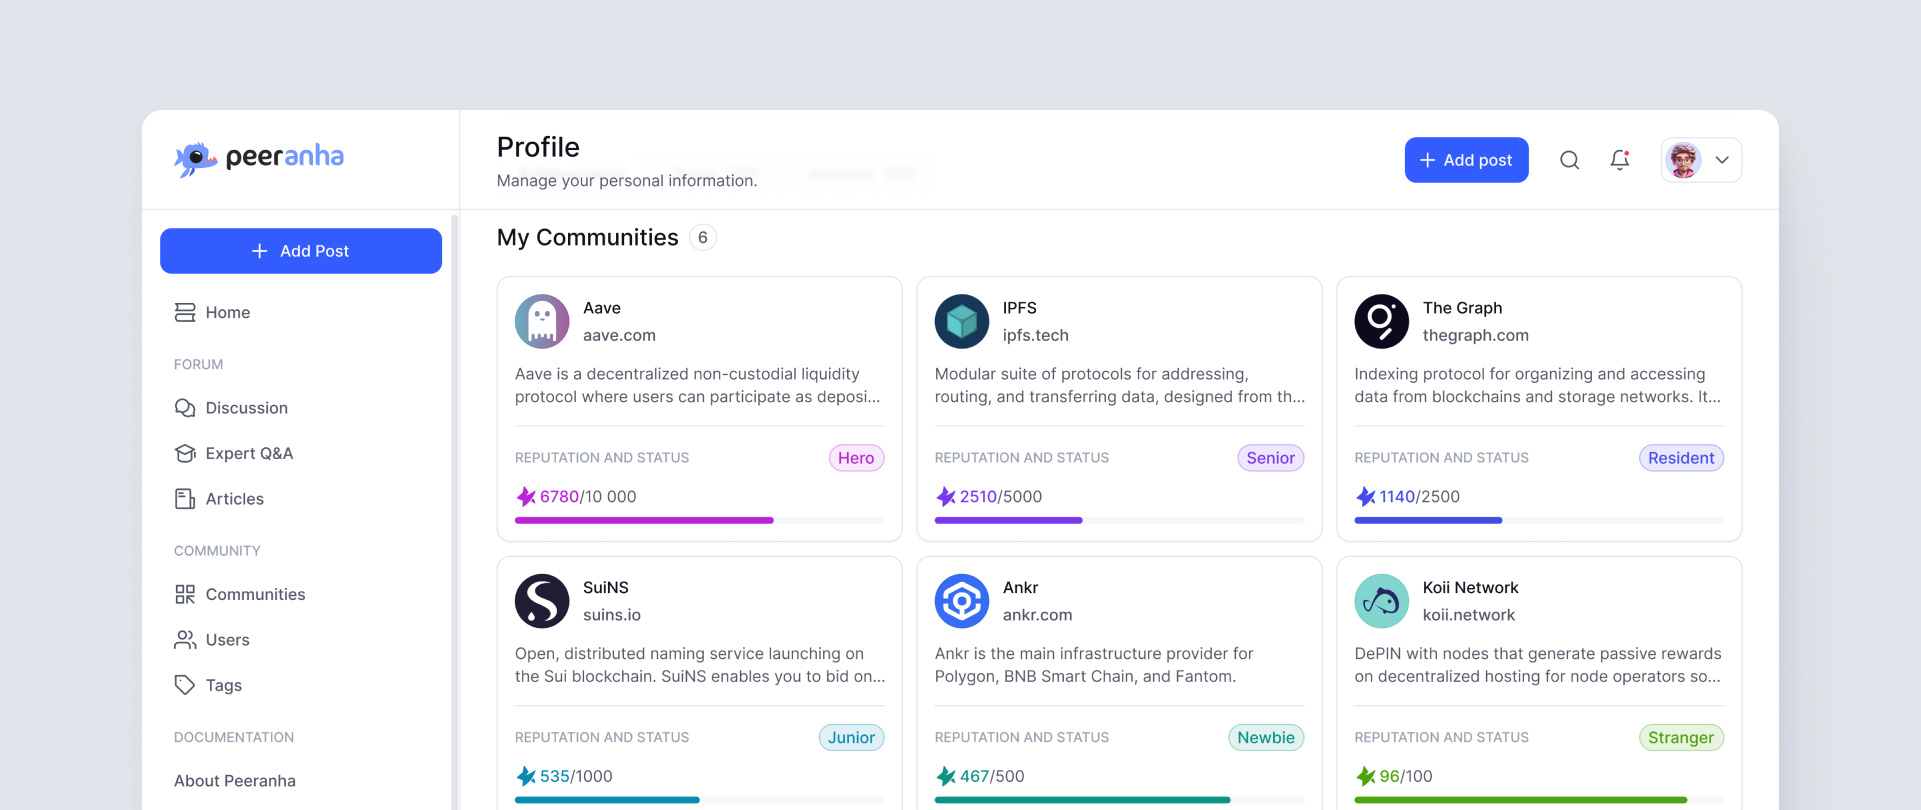Image resolution: width=1921 pixels, height=810 pixels.
Task: Click the Discussion chat bubble icon
Action: 185,408
